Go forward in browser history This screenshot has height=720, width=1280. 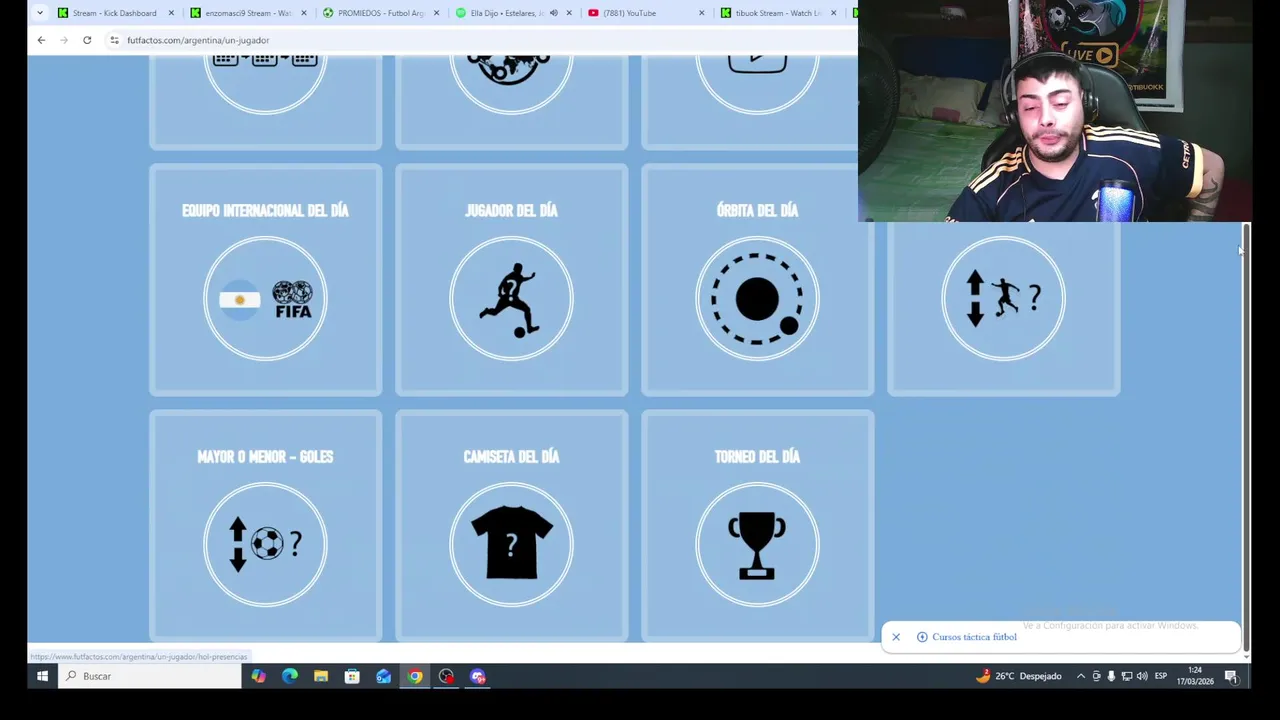pos(64,40)
